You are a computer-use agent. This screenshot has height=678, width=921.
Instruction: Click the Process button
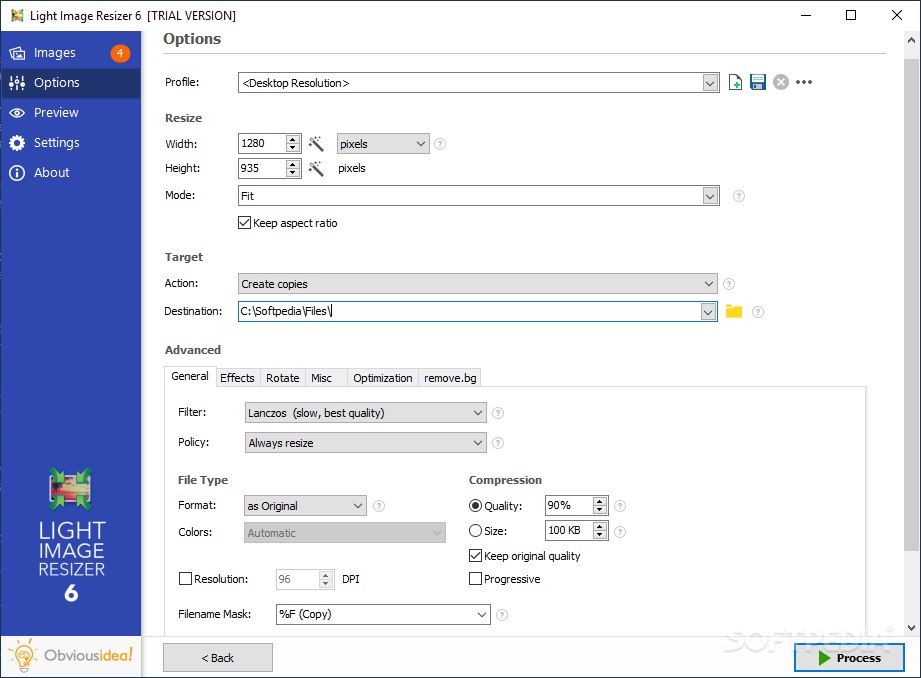point(849,657)
